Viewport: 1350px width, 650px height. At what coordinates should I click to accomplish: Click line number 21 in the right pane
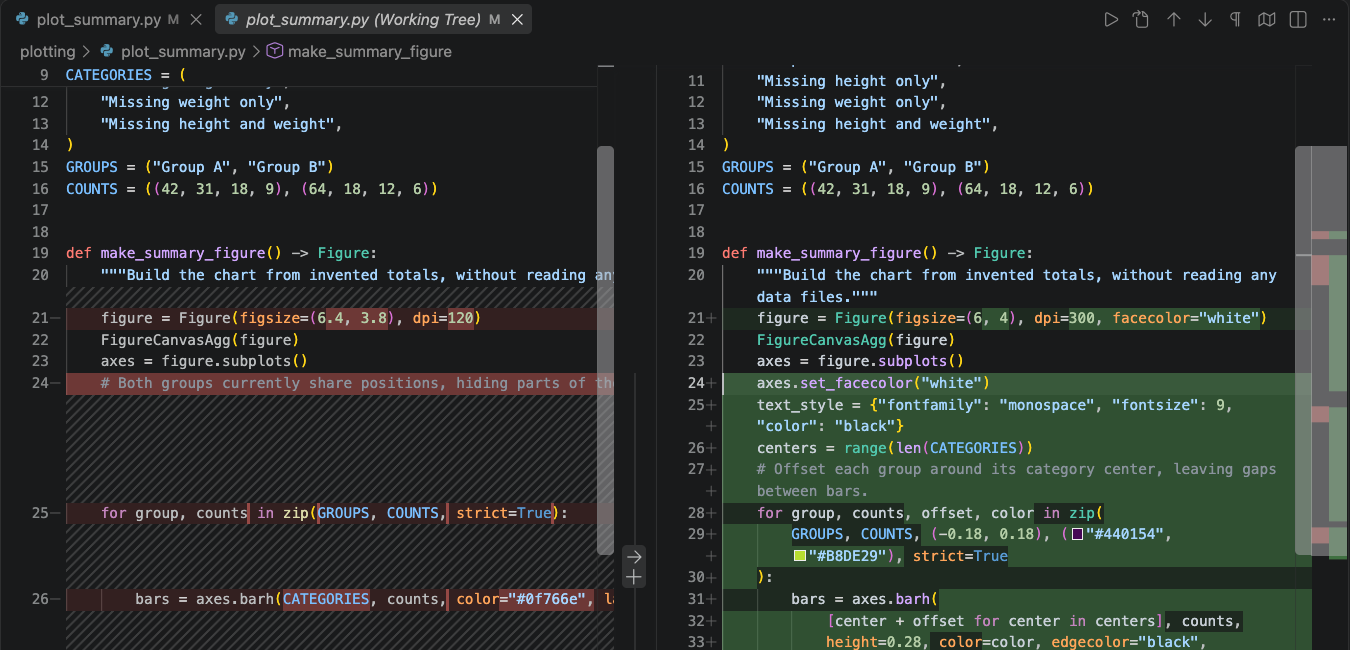click(697, 318)
